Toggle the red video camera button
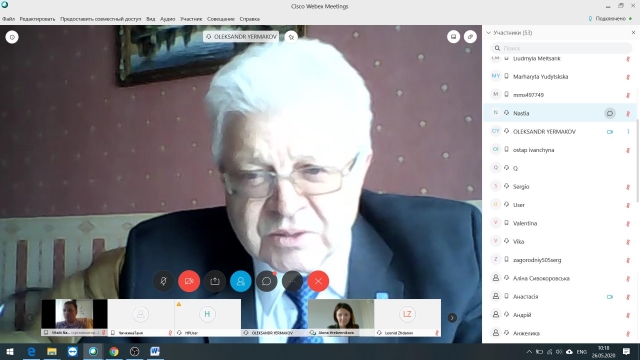The width and height of the screenshot is (640, 360). [x=189, y=281]
